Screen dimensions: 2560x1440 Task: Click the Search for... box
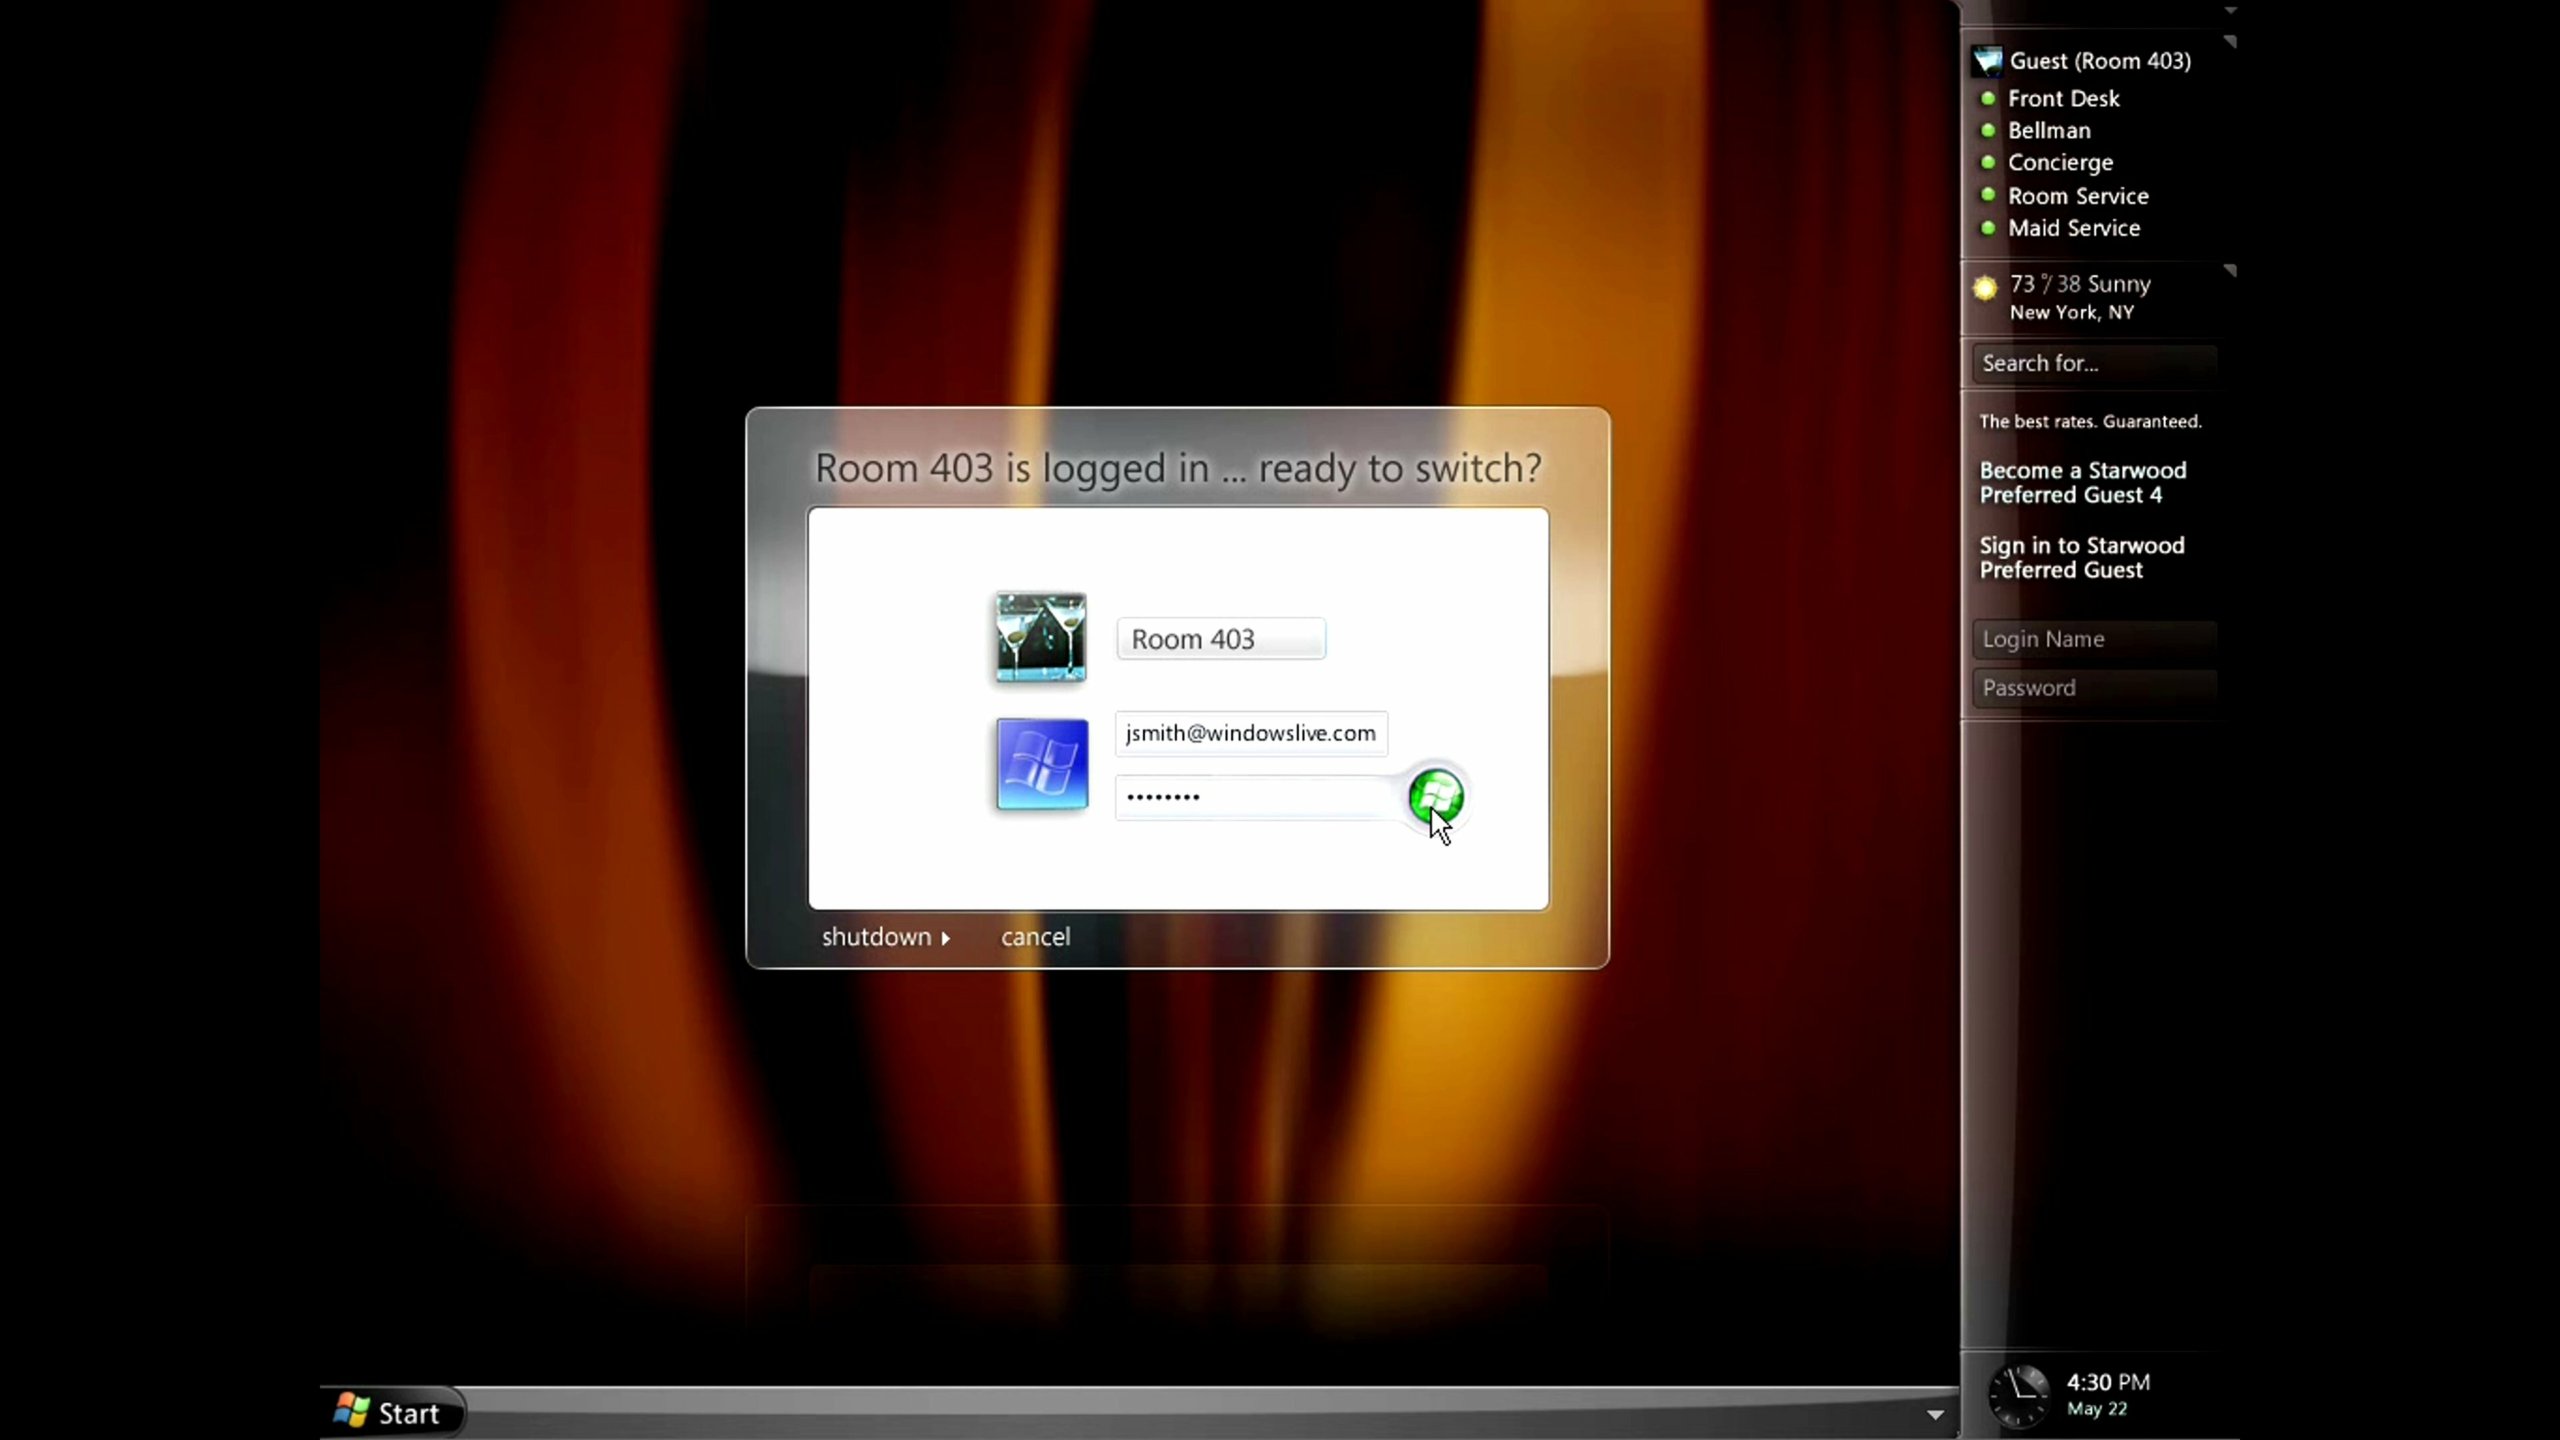coord(2094,363)
